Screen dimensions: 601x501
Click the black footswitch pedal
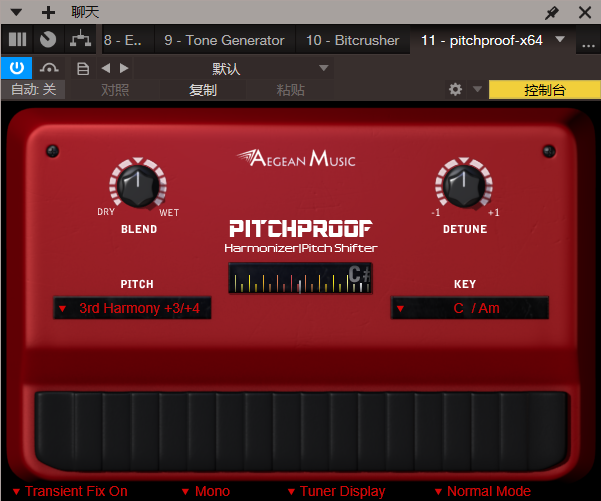click(302, 431)
